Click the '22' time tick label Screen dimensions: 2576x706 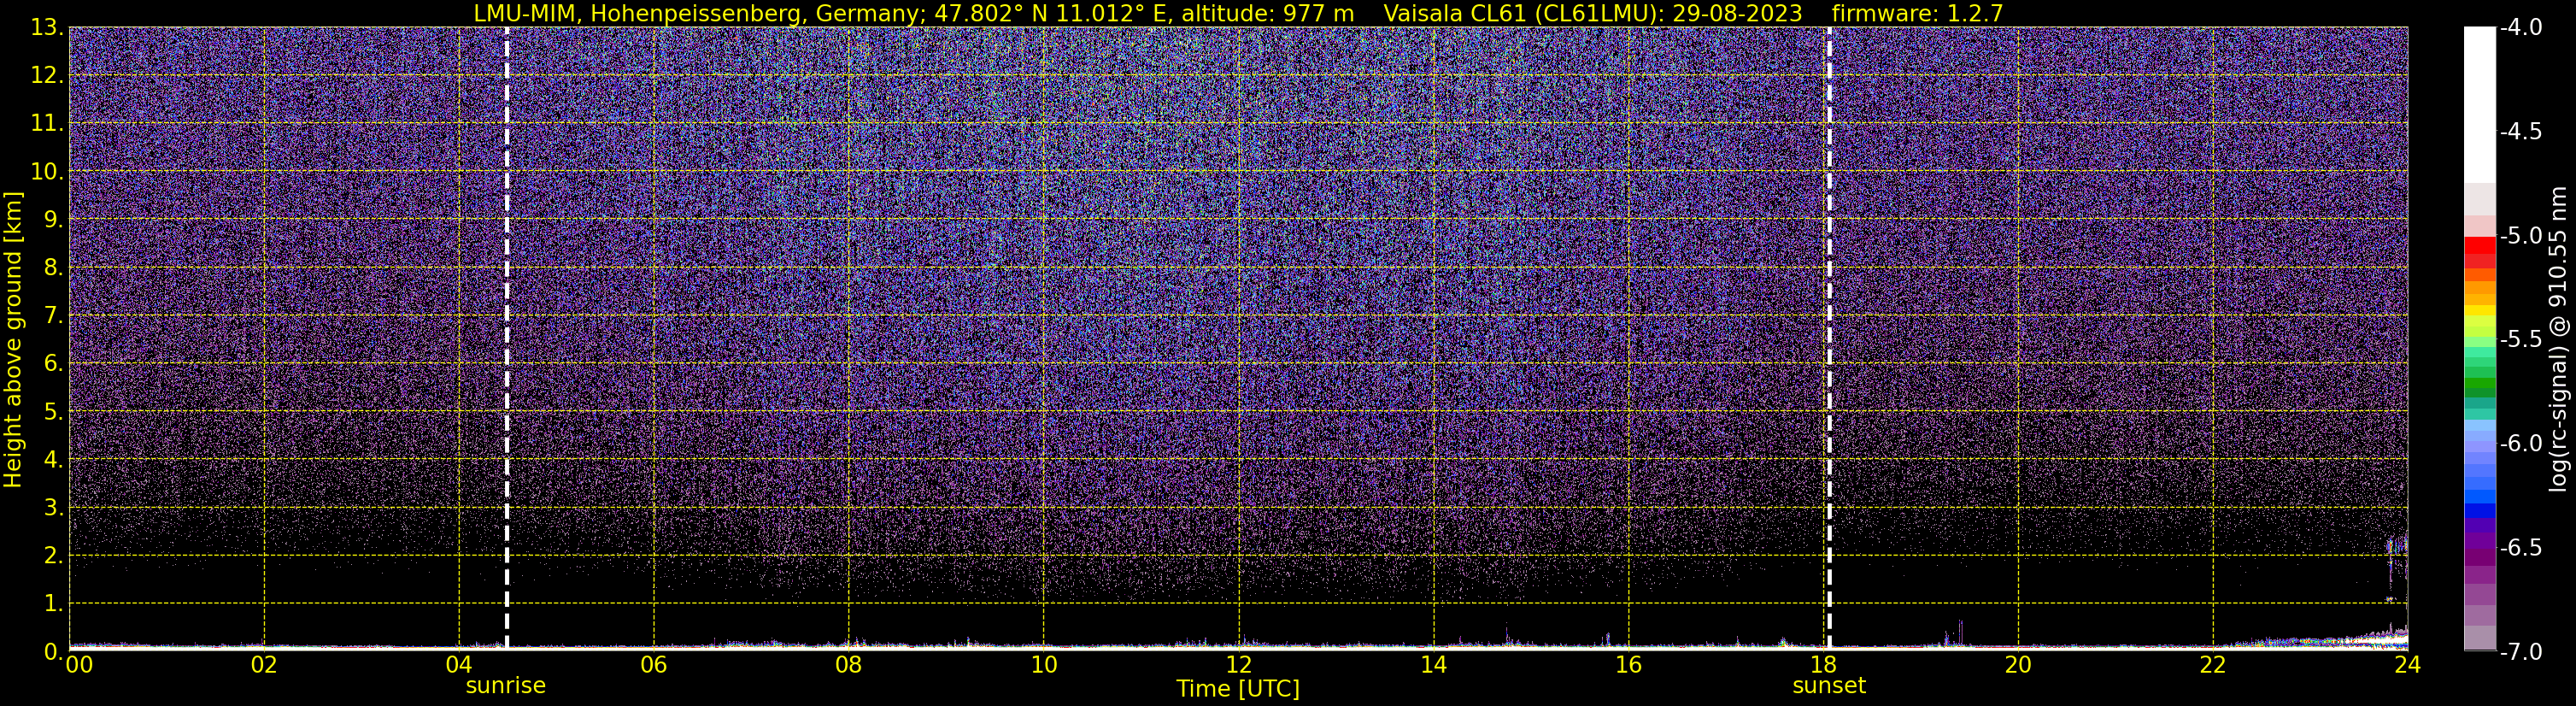[x=2213, y=665]
